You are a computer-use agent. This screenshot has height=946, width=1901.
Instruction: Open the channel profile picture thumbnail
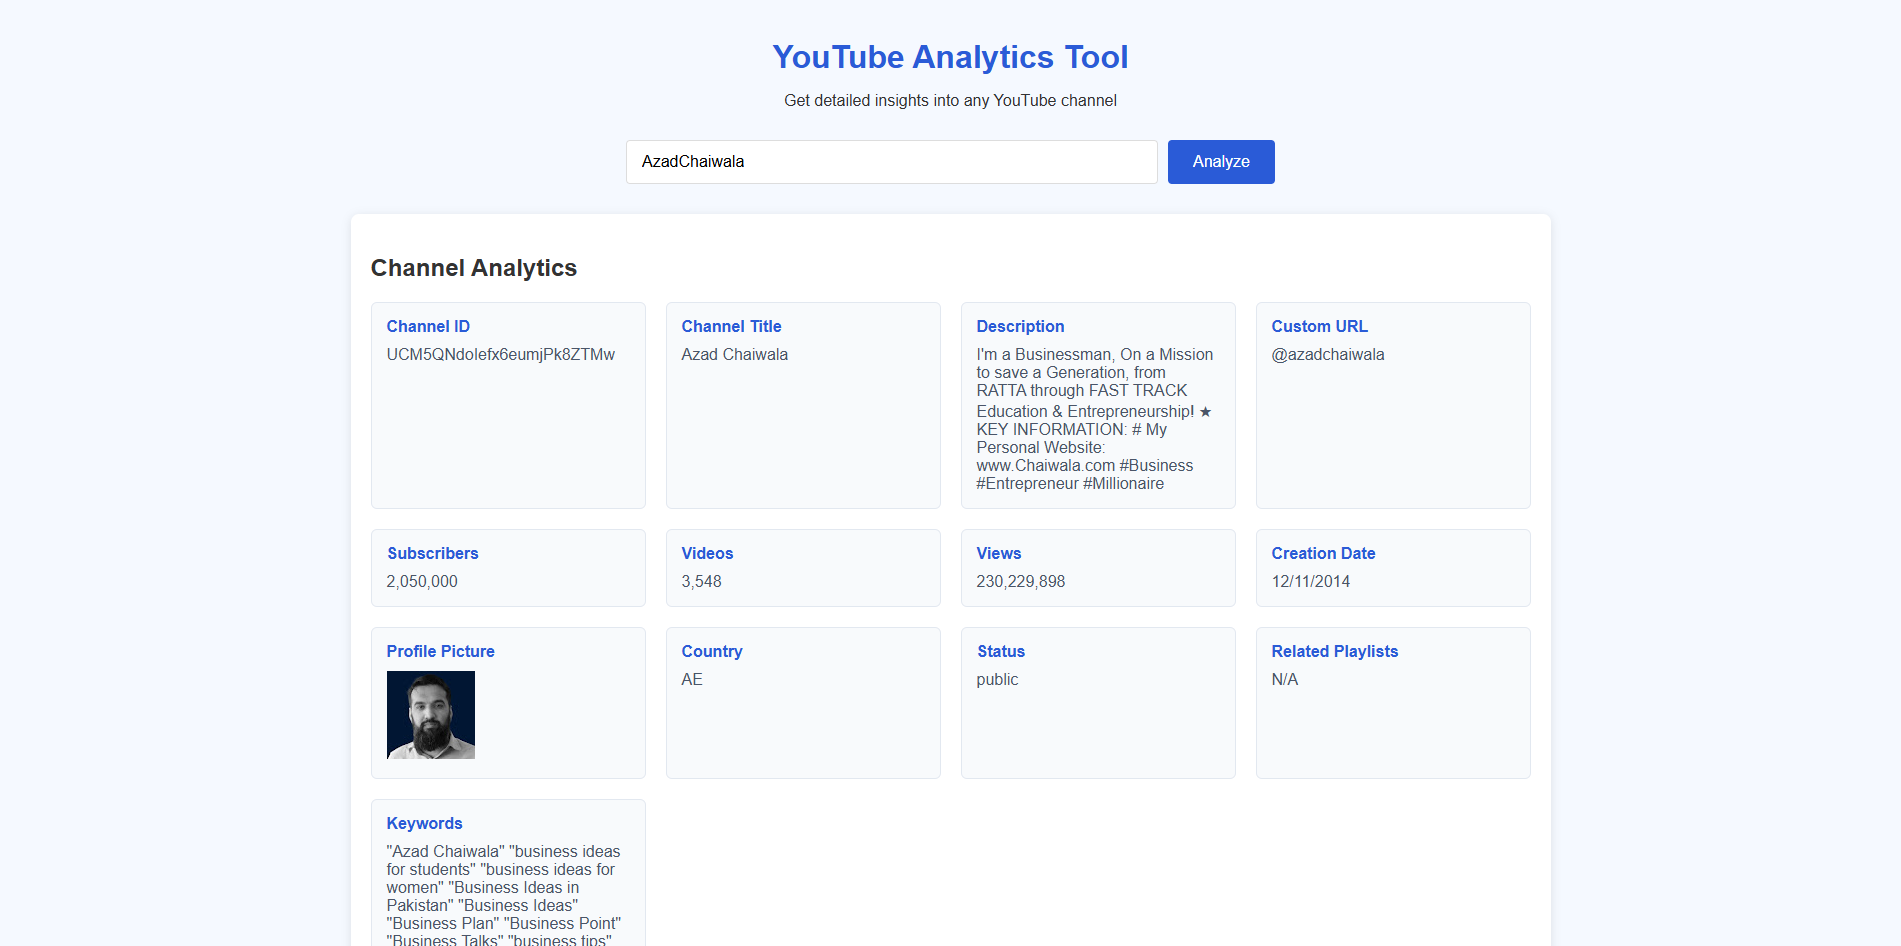(x=431, y=715)
